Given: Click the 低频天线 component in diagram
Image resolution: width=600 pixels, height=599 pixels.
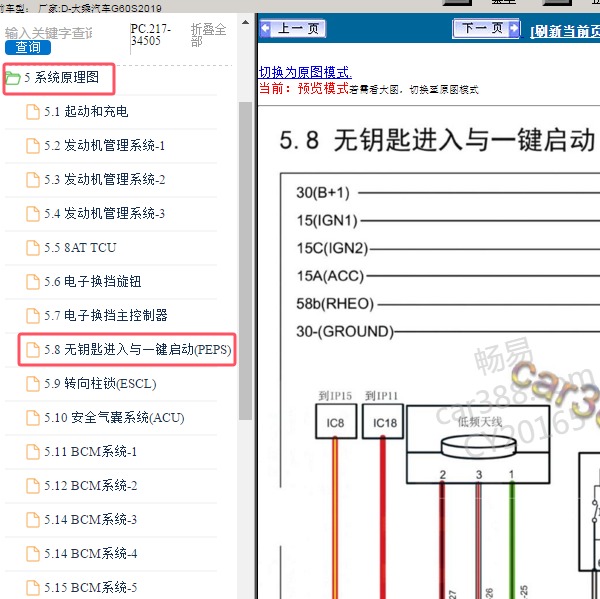Looking at the screenshot, I should point(478,444).
